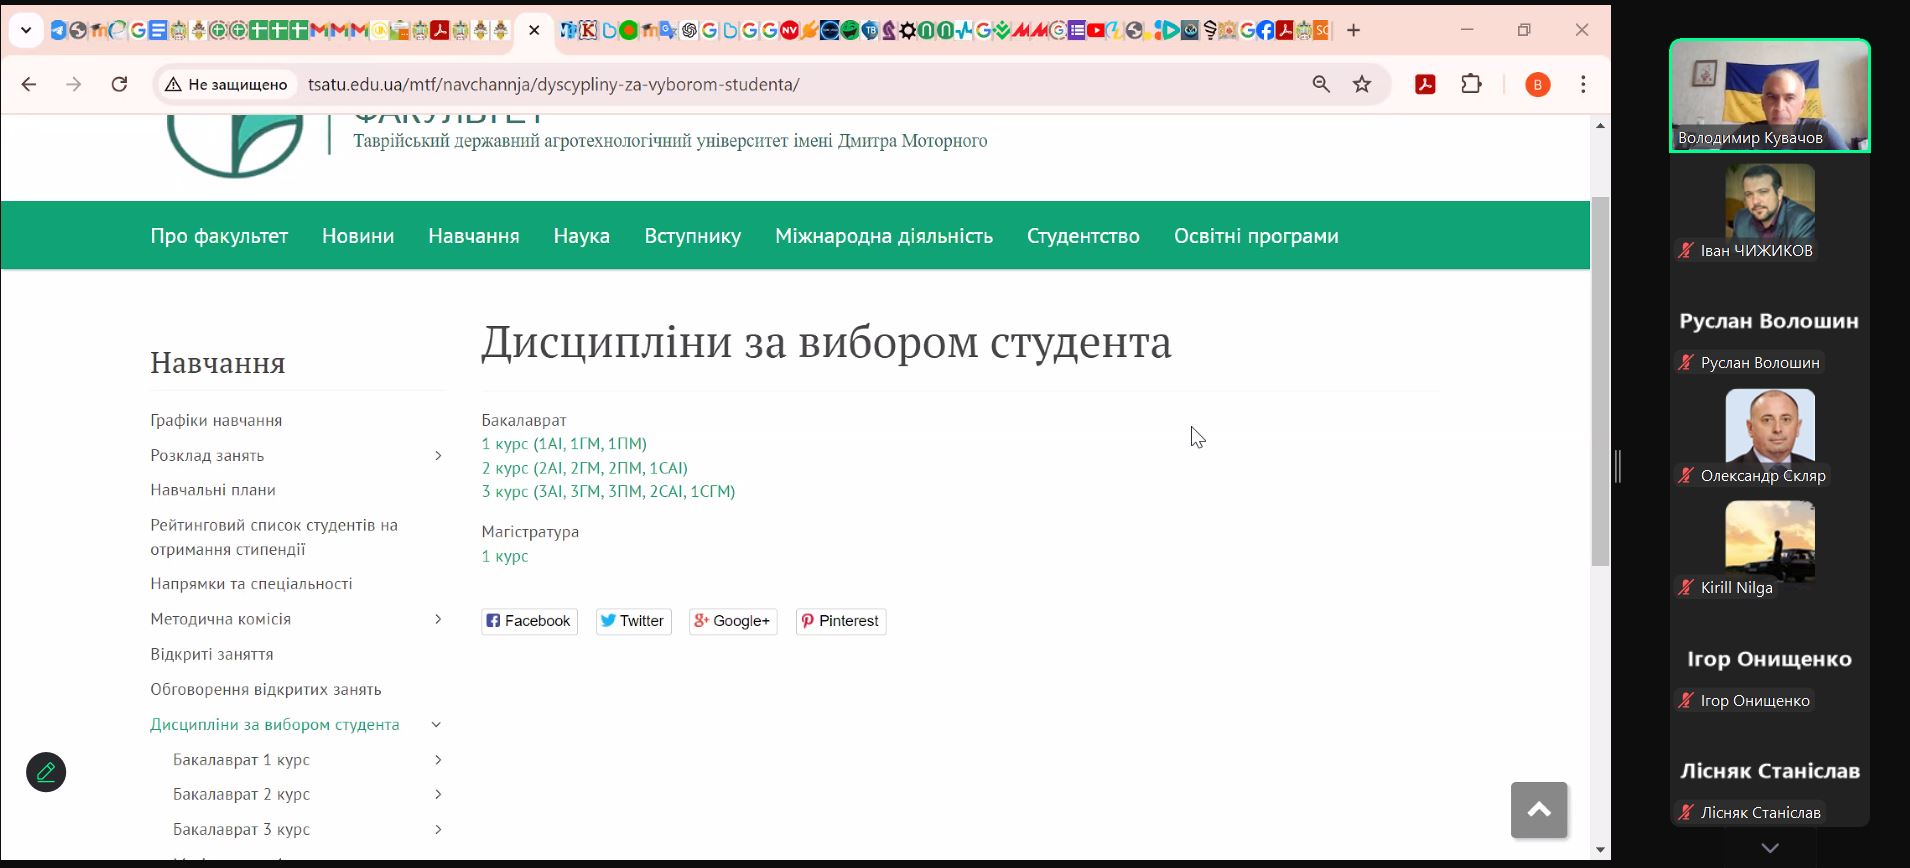Click the browser back arrow
Image resolution: width=1910 pixels, height=868 pixels.
[29, 84]
